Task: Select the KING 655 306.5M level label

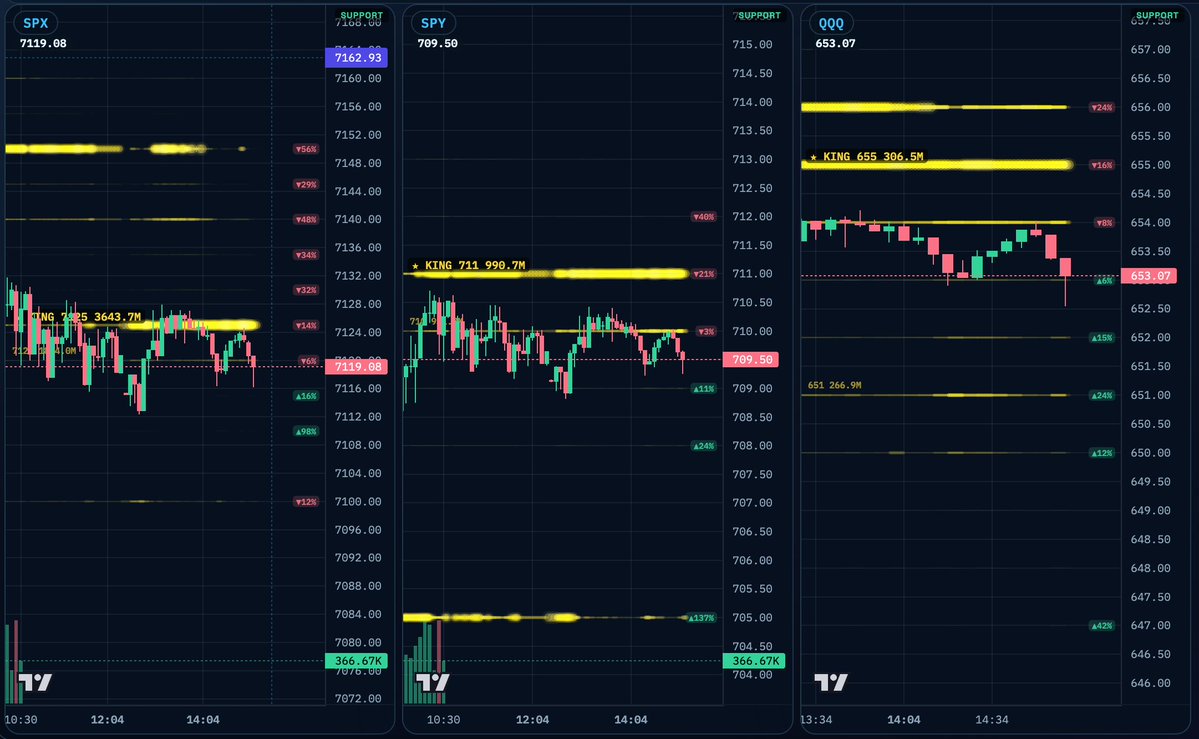Action: click(867, 156)
